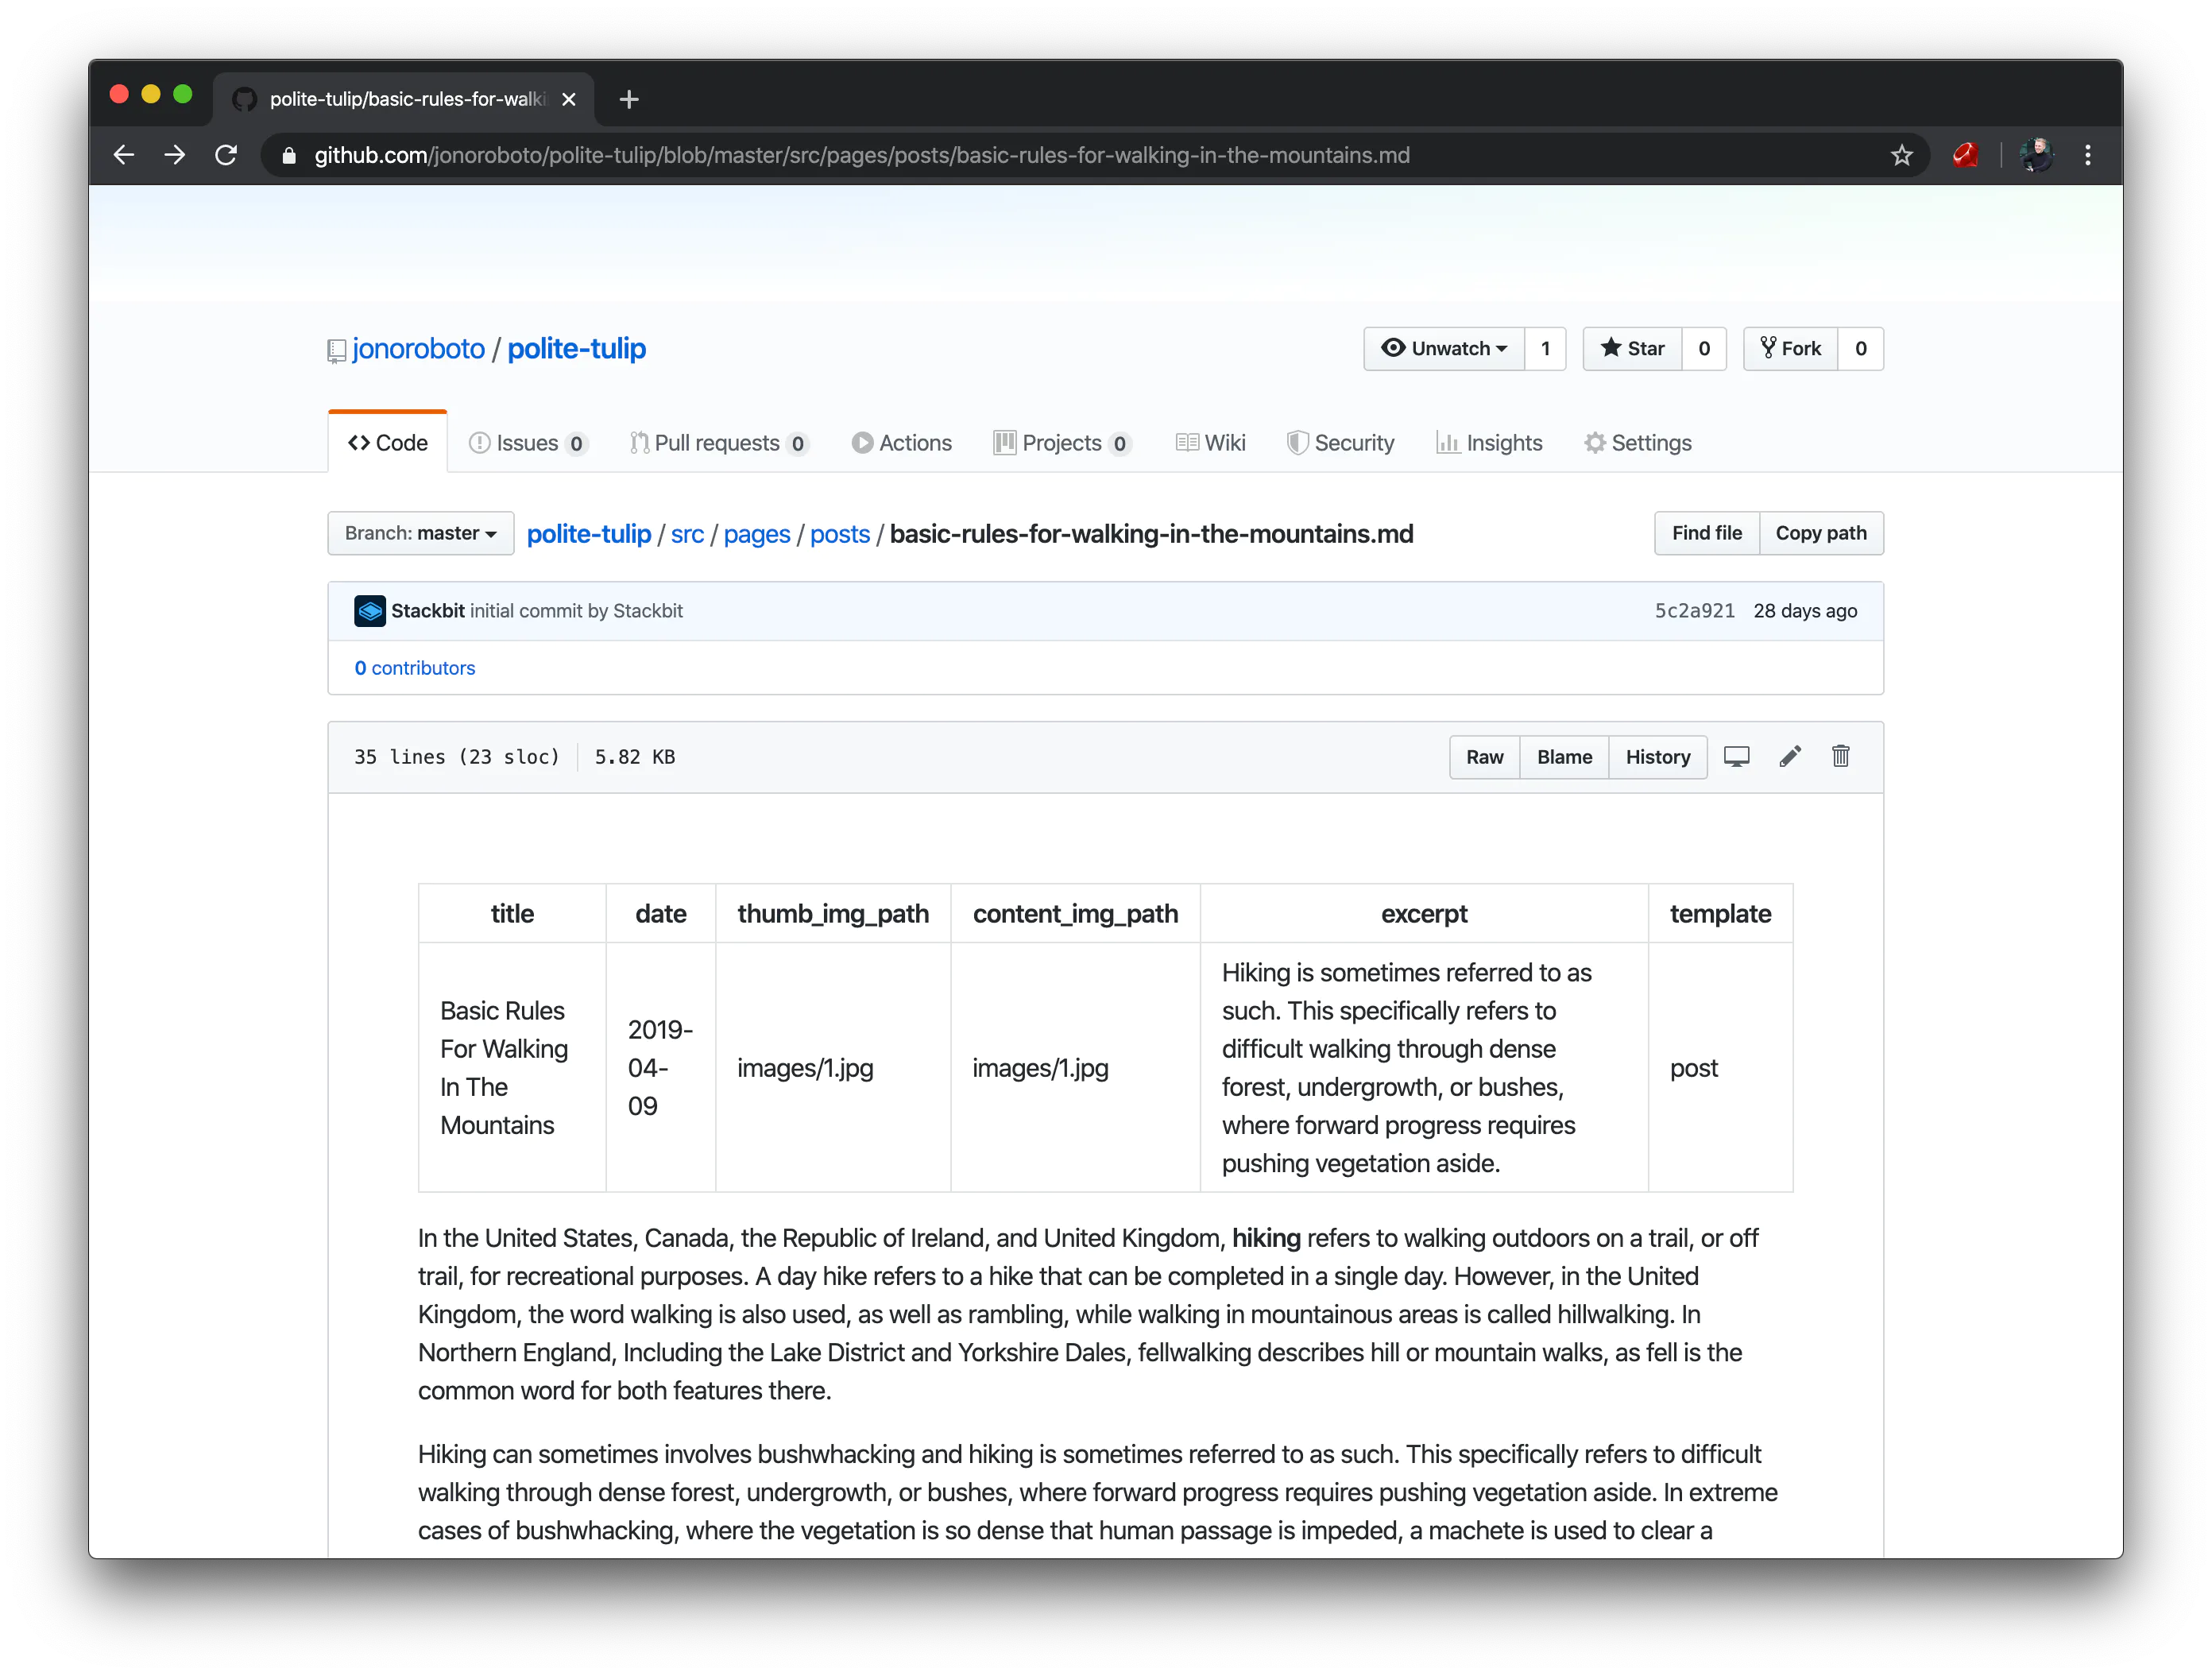Open commit hash 5c2a921 link

coord(1694,611)
